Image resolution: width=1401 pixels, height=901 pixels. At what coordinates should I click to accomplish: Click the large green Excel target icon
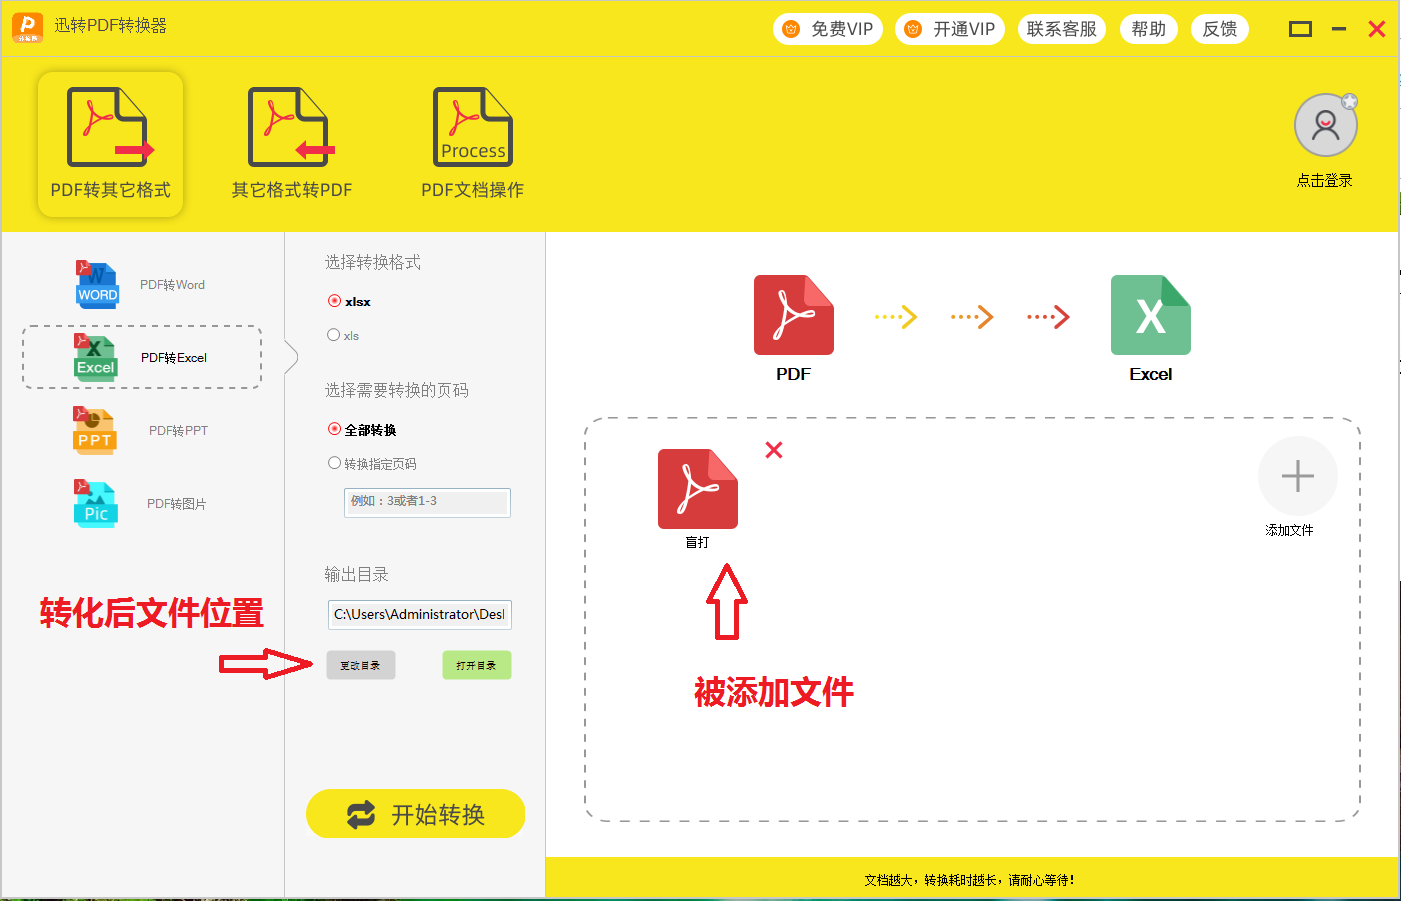(x=1151, y=315)
